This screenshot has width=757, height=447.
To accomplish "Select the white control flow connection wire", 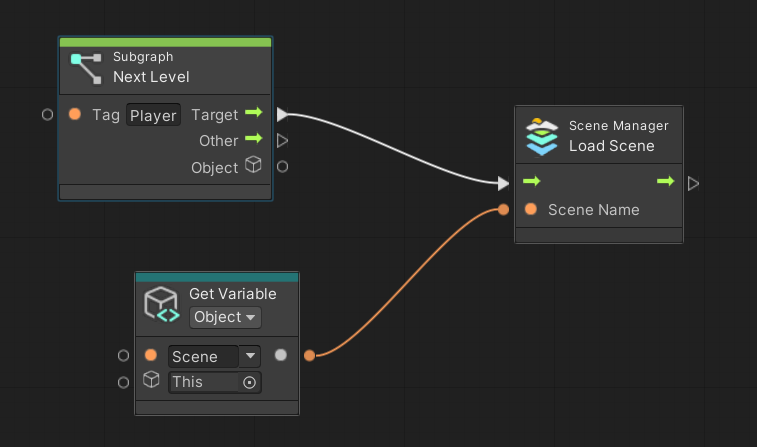I will (x=393, y=150).
